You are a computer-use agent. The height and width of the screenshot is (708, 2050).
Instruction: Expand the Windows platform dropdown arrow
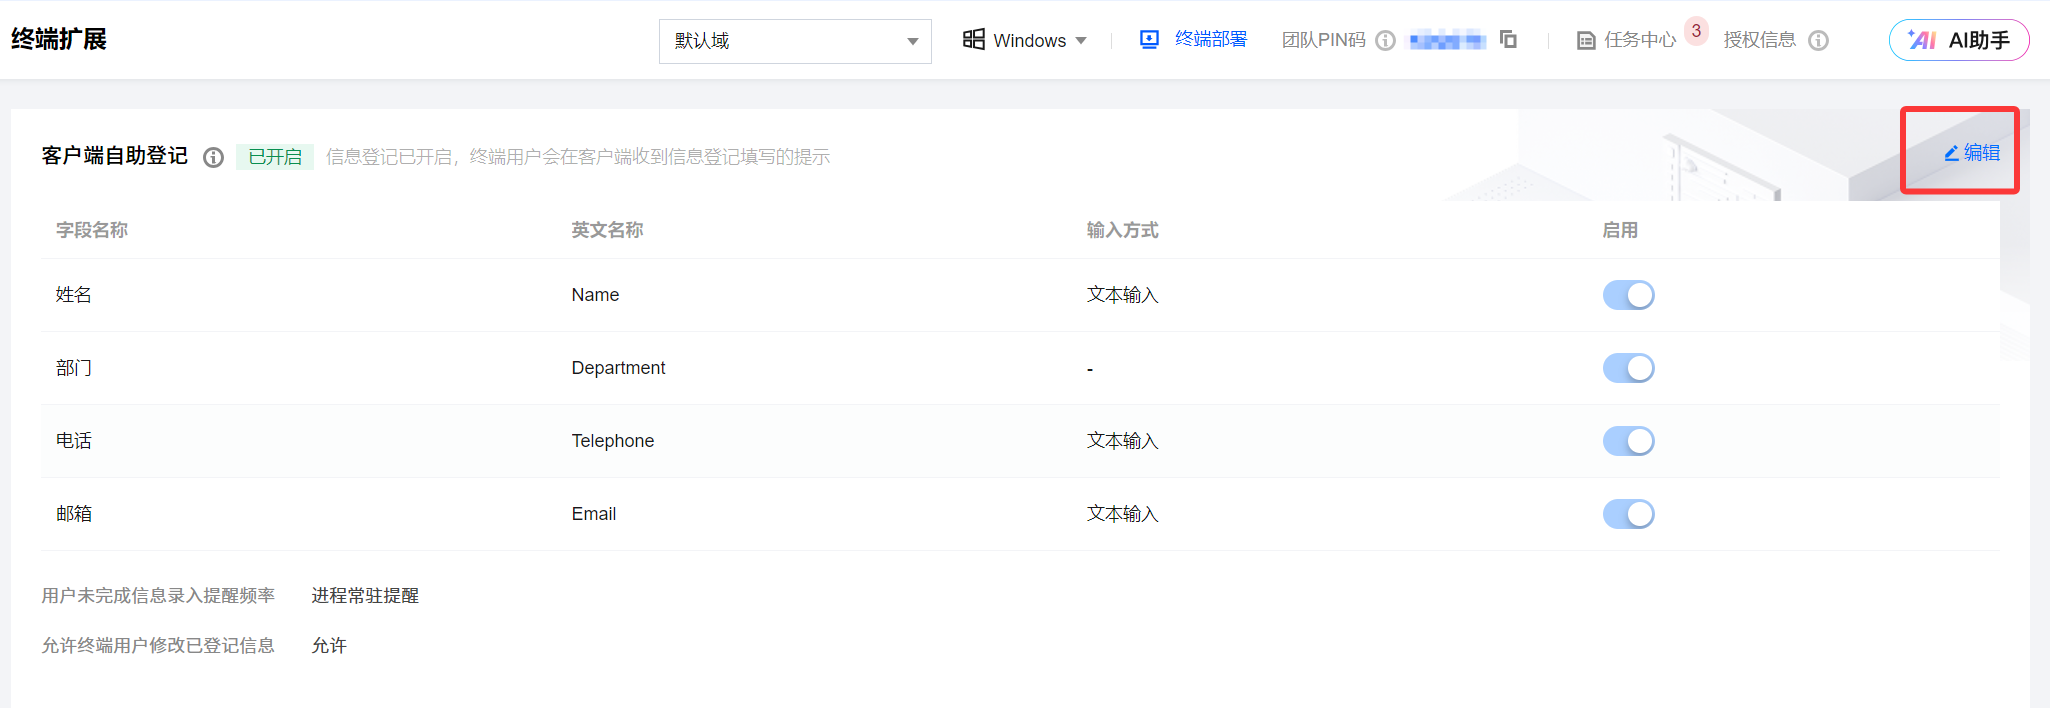[1081, 41]
